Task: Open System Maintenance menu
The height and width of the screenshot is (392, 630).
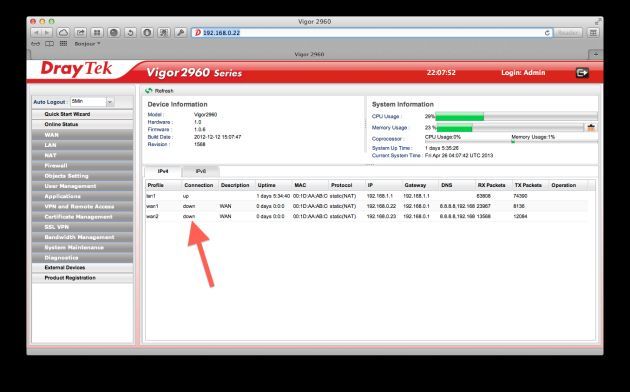Action: [82, 247]
